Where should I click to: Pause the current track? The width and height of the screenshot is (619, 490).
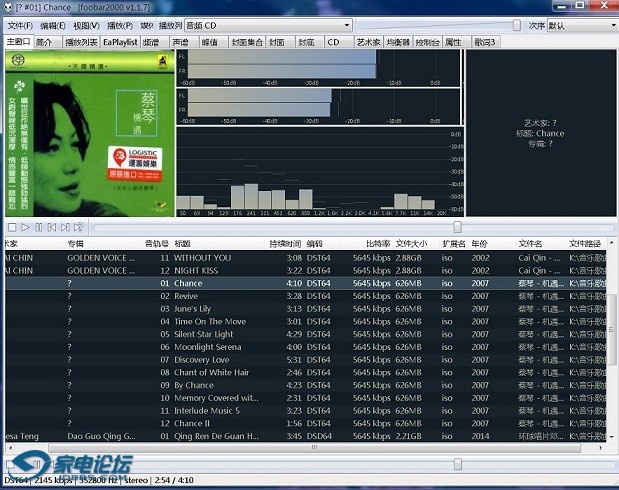(38, 228)
